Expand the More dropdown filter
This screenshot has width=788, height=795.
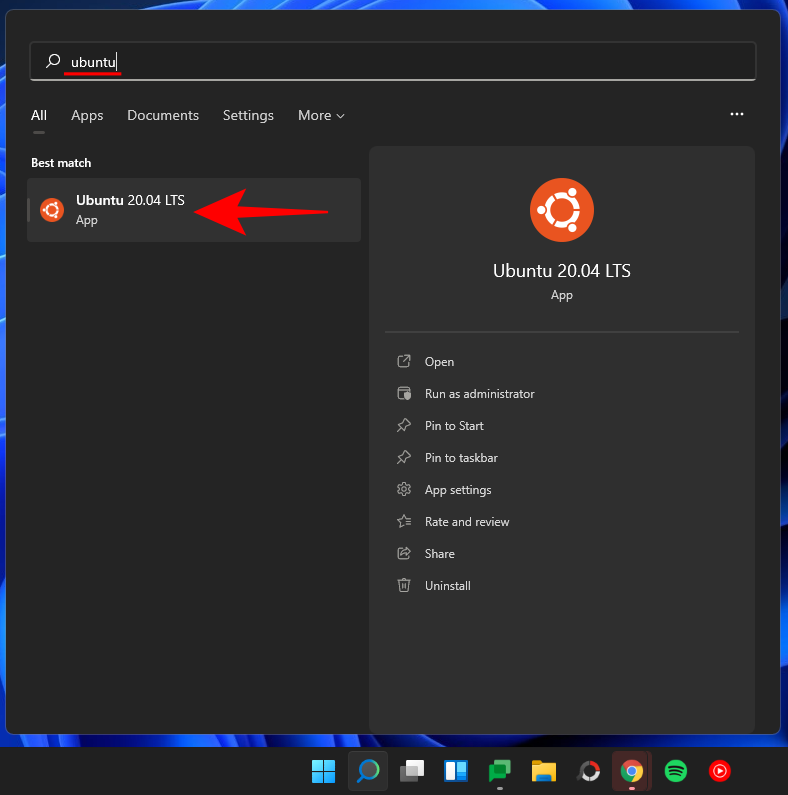coord(321,116)
